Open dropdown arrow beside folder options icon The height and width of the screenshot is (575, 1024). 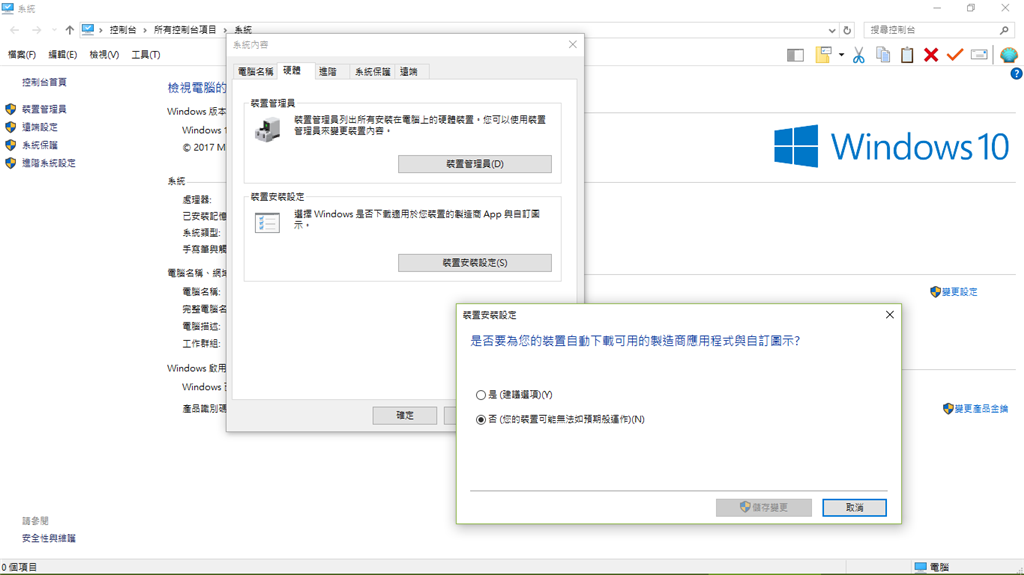coord(841,55)
